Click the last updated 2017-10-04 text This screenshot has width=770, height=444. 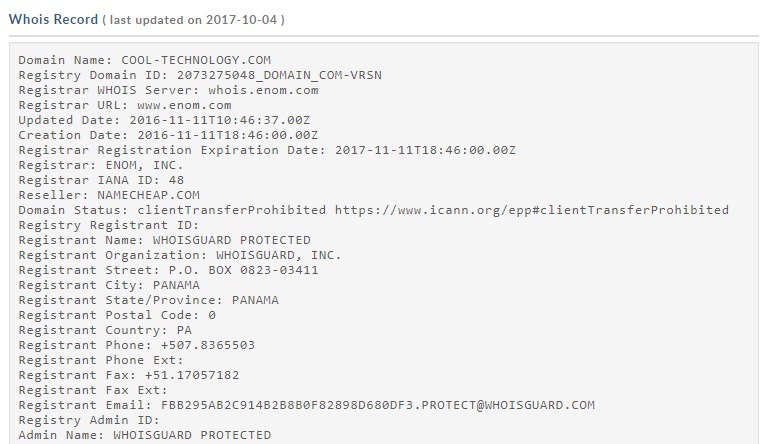coord(193,20)
